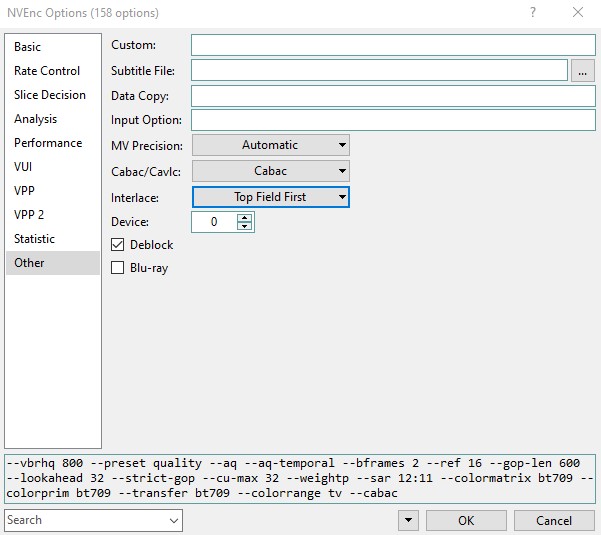Screen dimensions: 601x535
Task: Switch to Rate Control page
Action: 53,71
